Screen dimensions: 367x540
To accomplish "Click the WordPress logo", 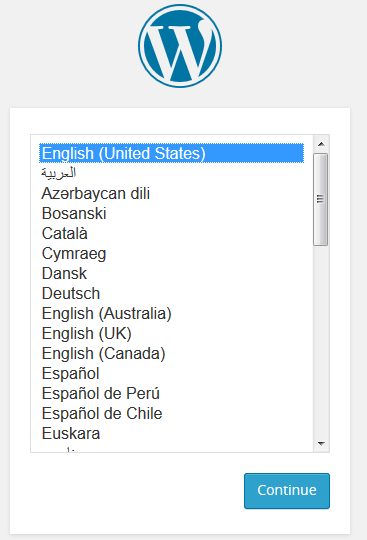I will 180,46.
